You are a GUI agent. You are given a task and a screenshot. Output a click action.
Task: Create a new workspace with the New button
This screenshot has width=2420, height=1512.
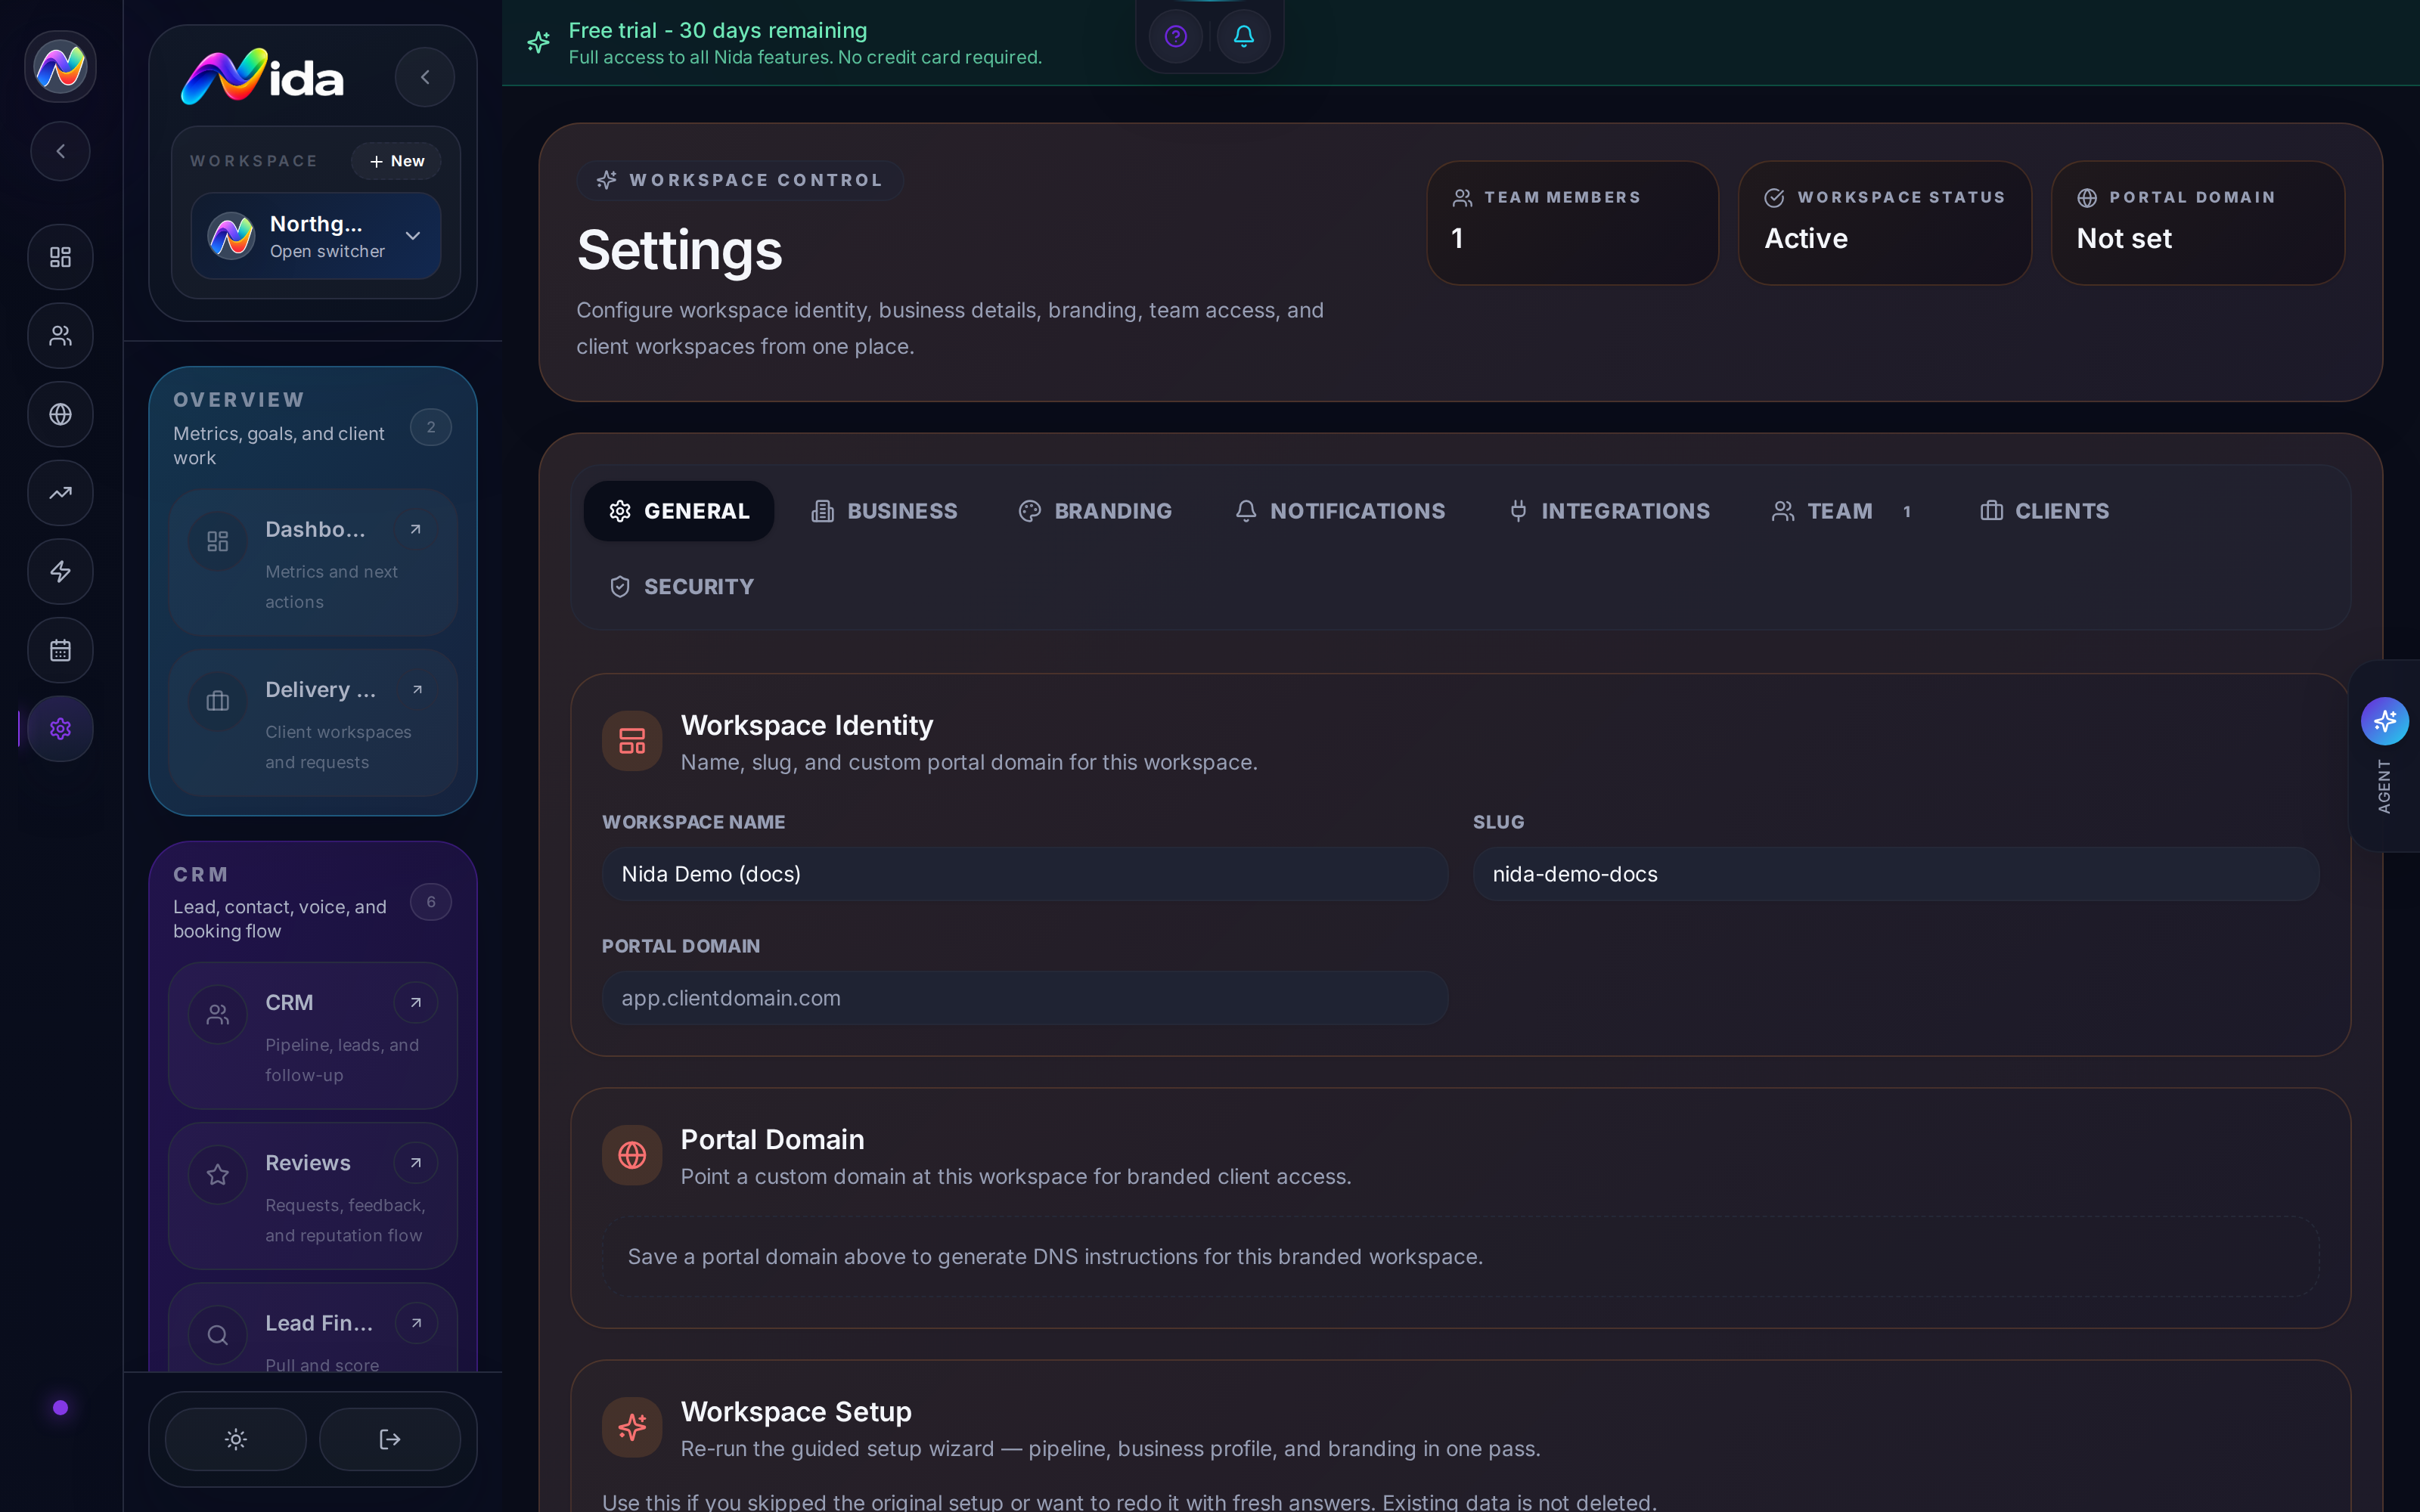(396, 161)
